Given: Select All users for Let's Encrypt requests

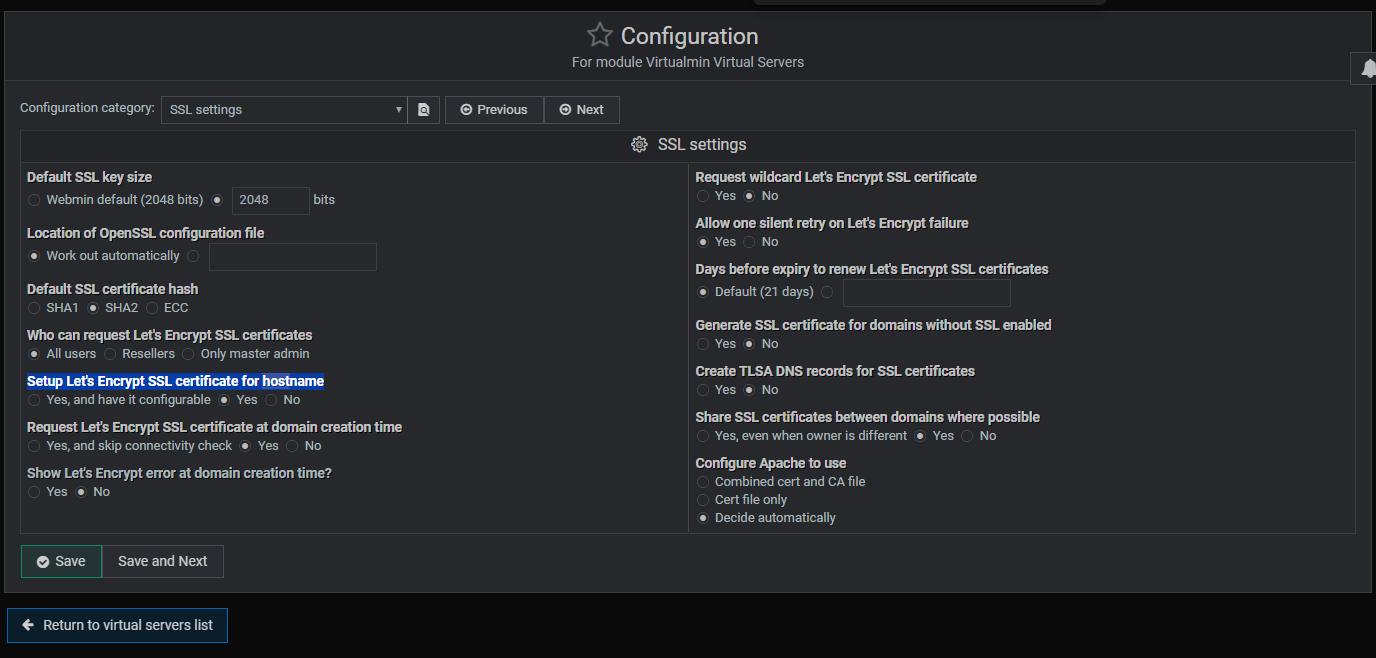Looking at the screenshot, I should tap(34, 354).
